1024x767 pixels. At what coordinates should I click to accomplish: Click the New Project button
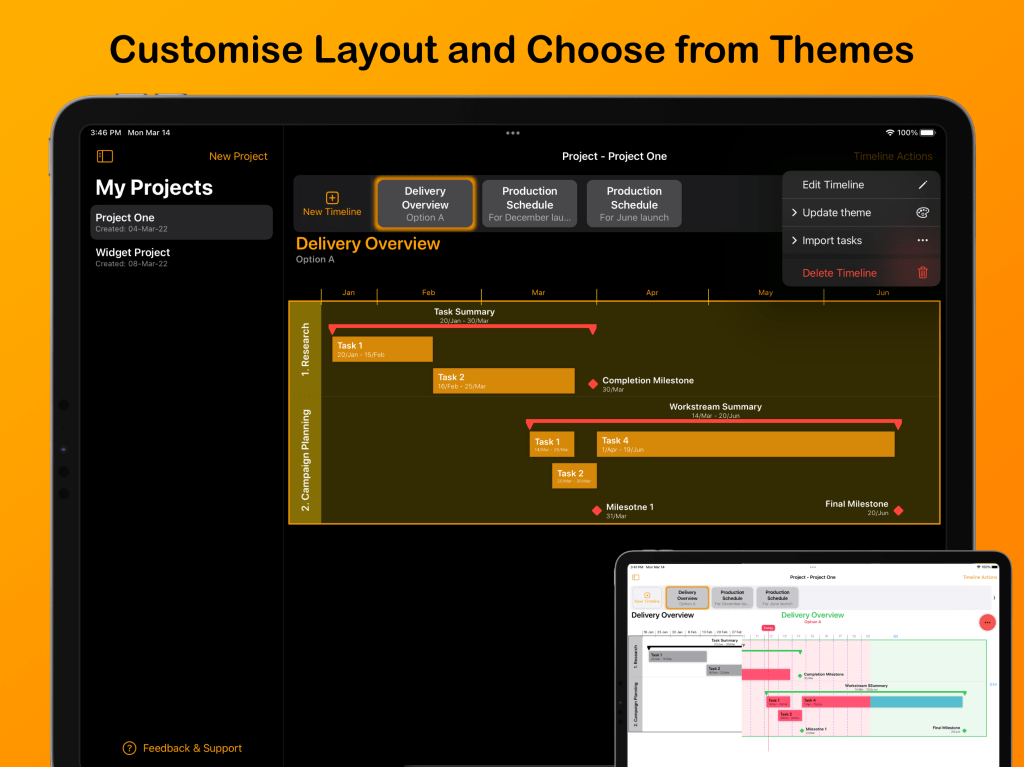click(238, 156)
